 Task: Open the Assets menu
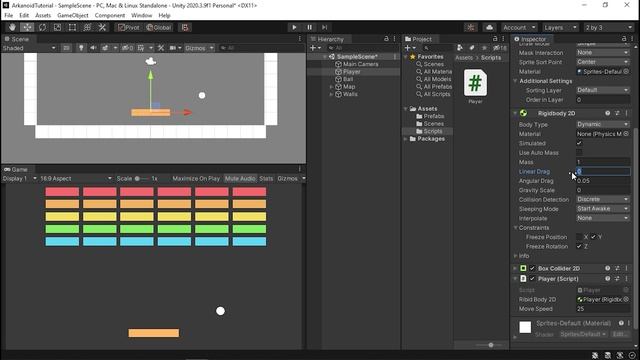[x=43, y=16]
